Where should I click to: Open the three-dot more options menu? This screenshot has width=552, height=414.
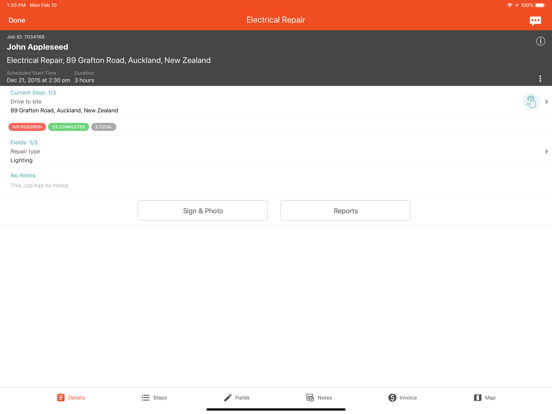540,79
